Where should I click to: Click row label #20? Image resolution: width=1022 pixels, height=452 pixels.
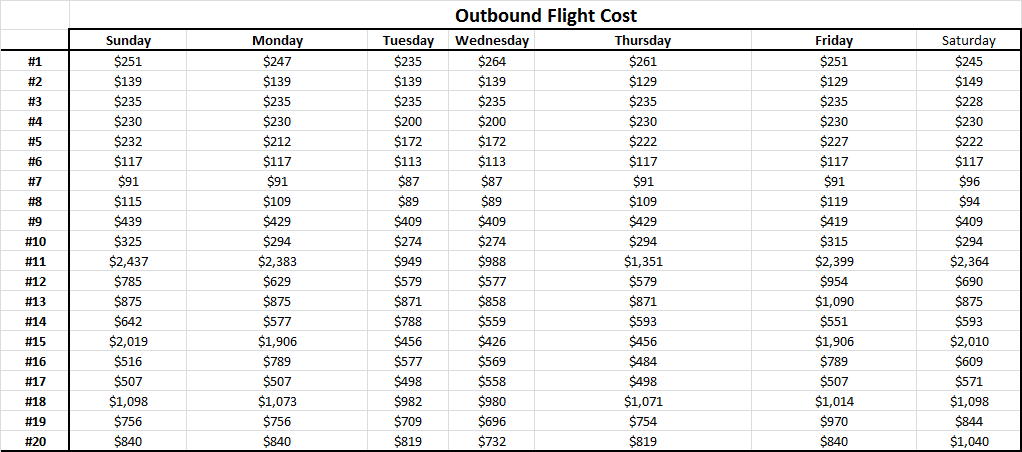click(35, 442)
